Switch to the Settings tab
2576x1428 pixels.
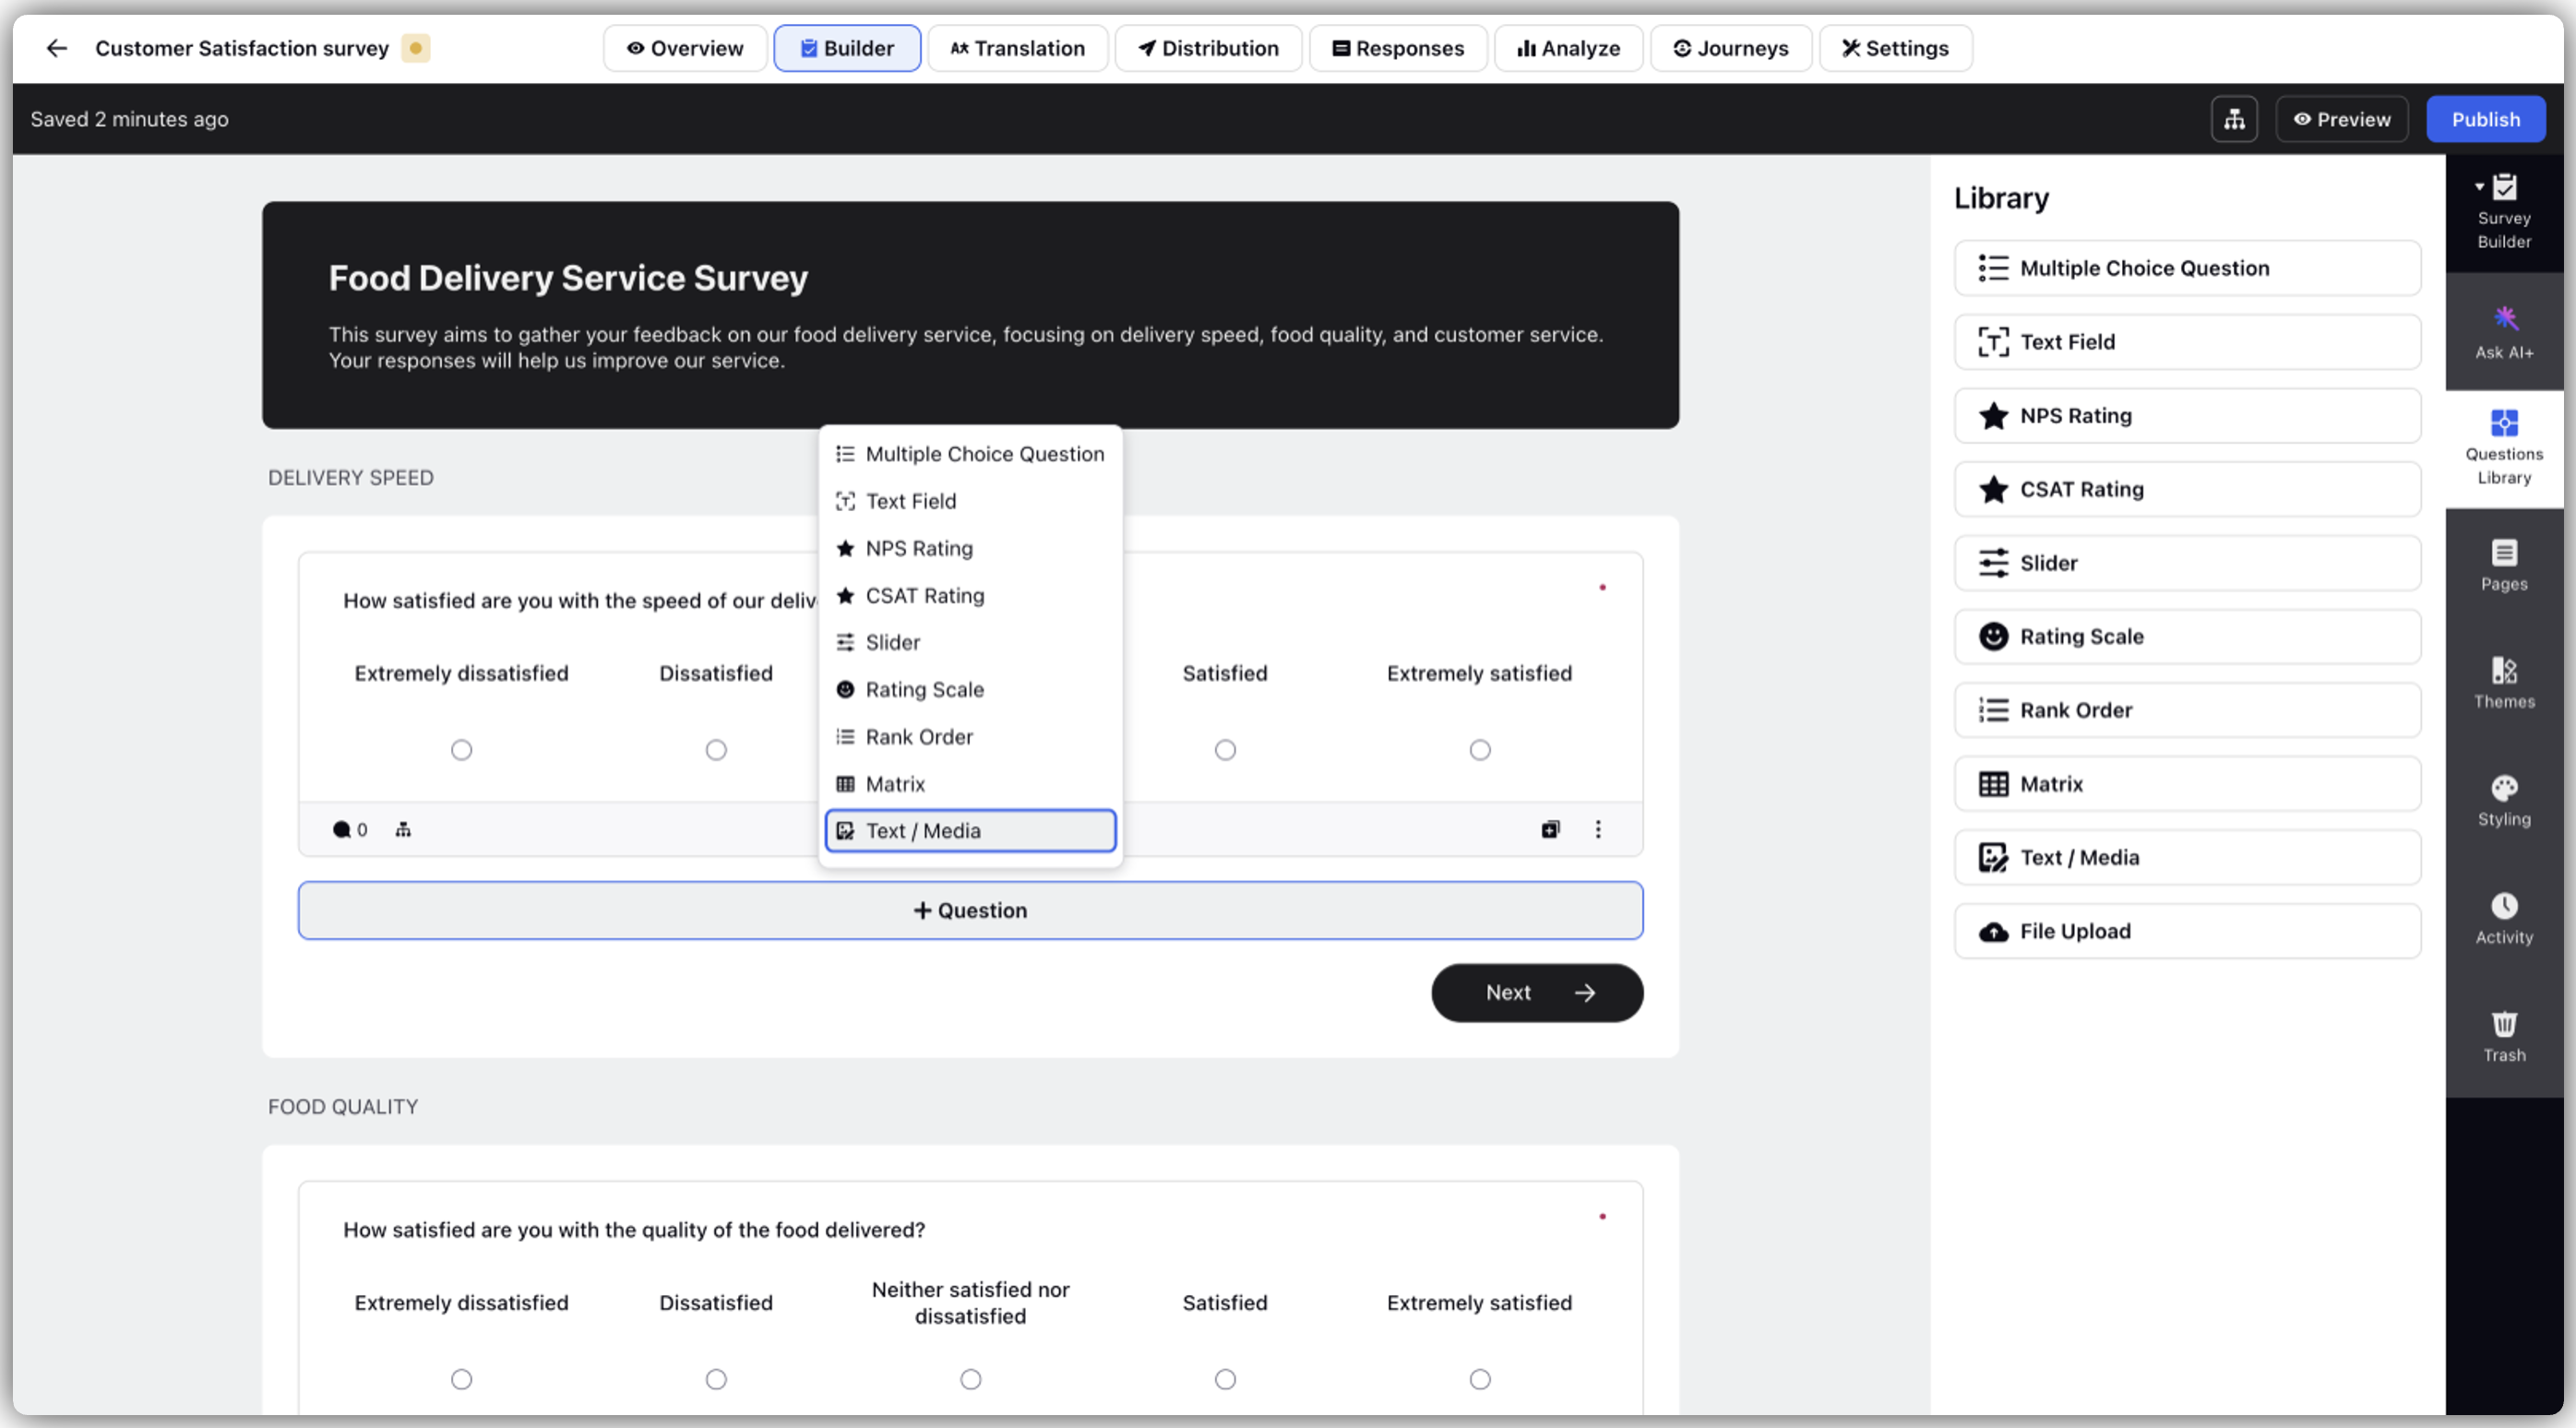1895,48
